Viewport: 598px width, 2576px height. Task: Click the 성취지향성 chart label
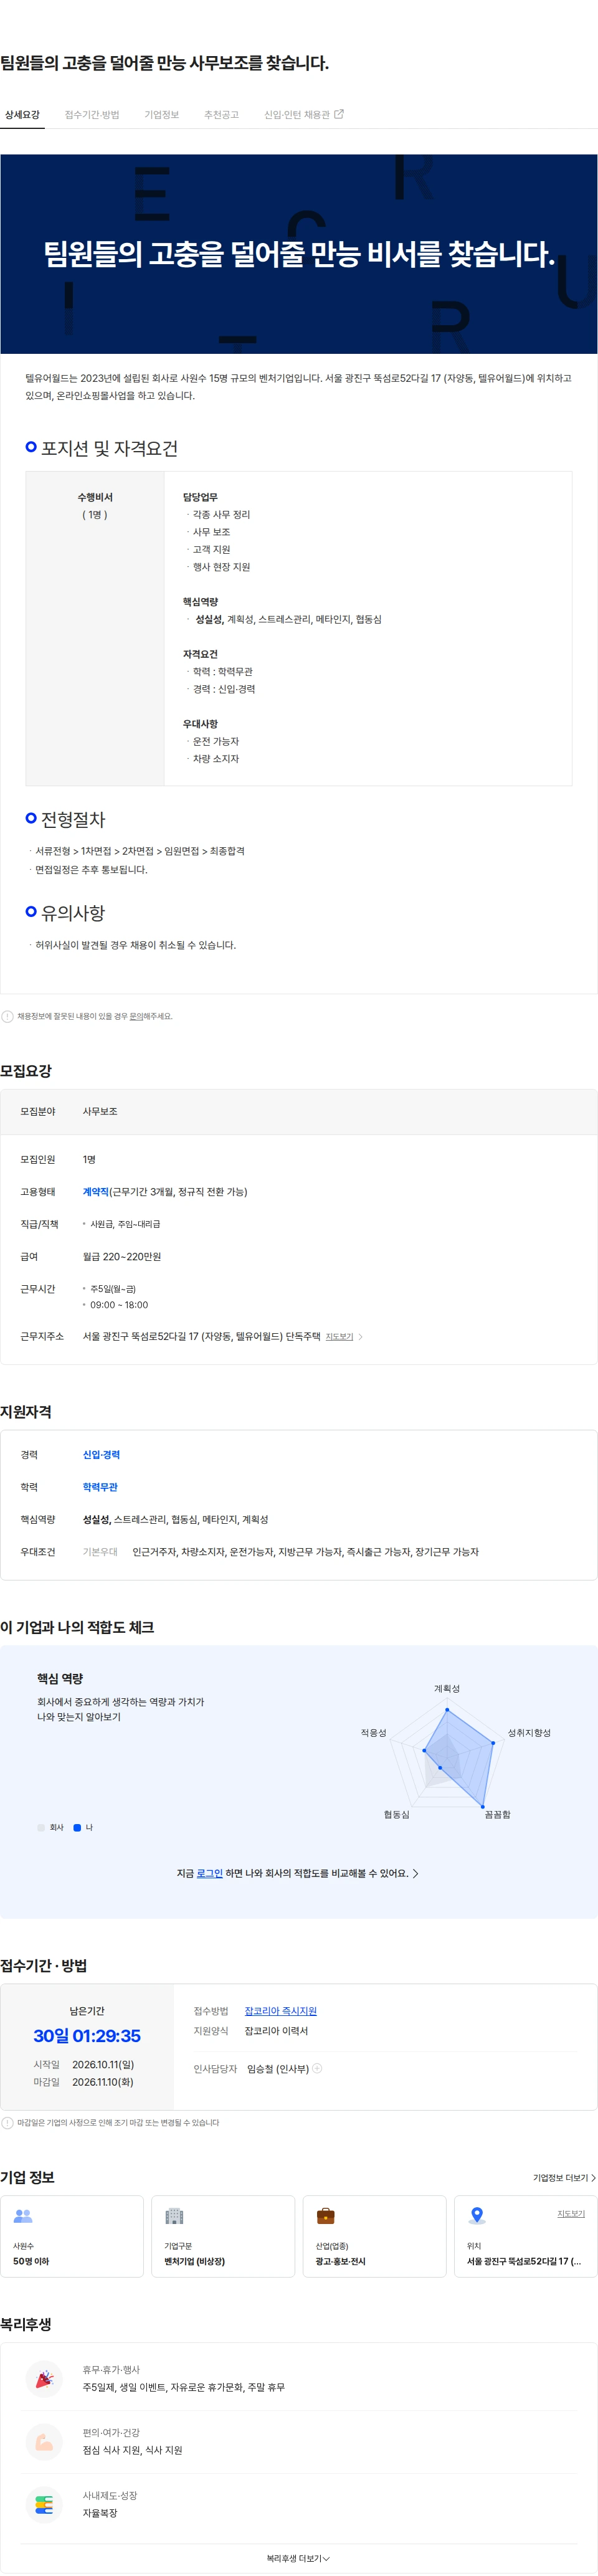(x=529, y=1733)
